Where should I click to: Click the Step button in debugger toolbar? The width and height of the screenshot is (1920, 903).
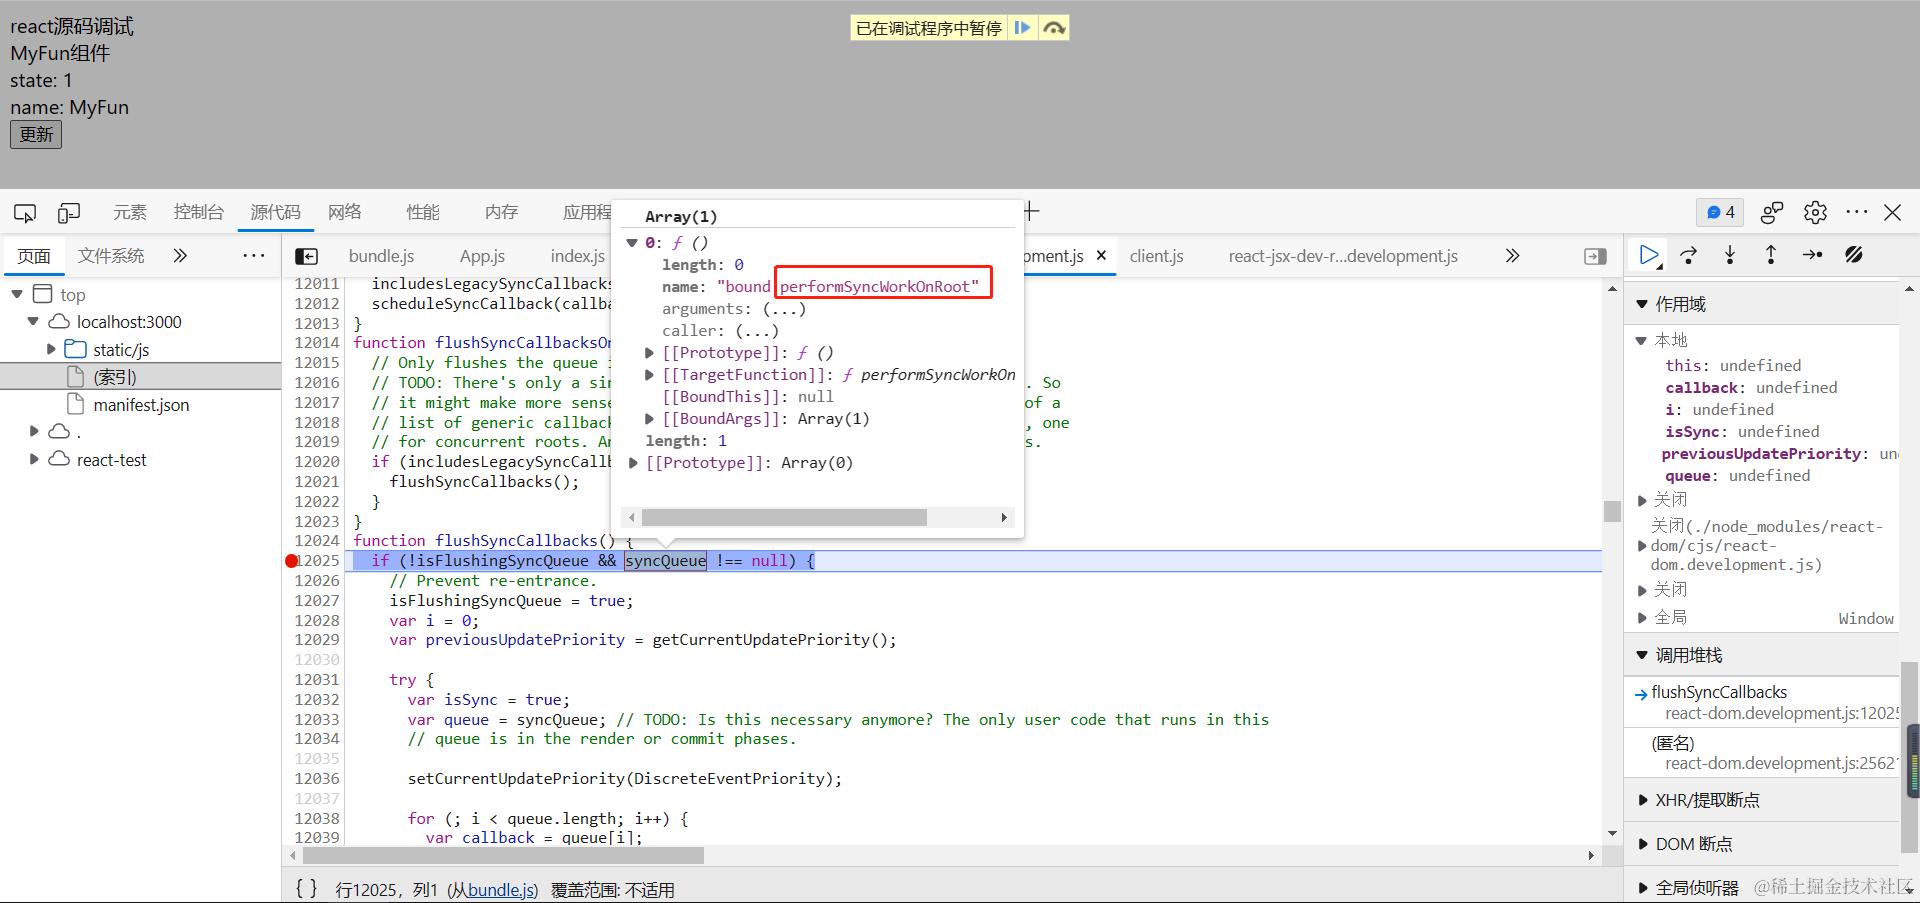point(1812,255)
